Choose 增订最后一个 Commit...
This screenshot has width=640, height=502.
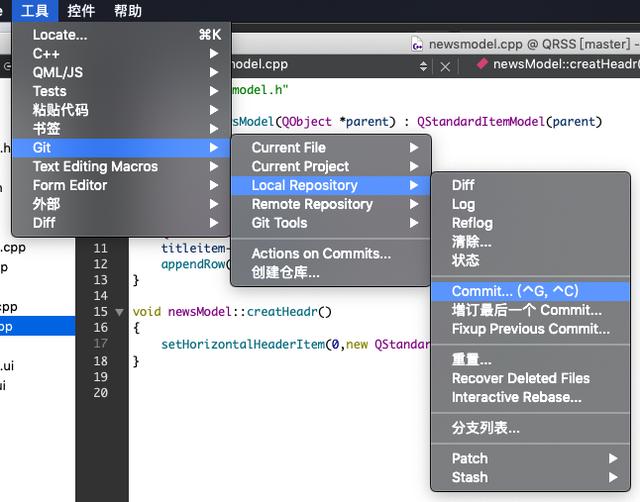click(x=531, y=310)
